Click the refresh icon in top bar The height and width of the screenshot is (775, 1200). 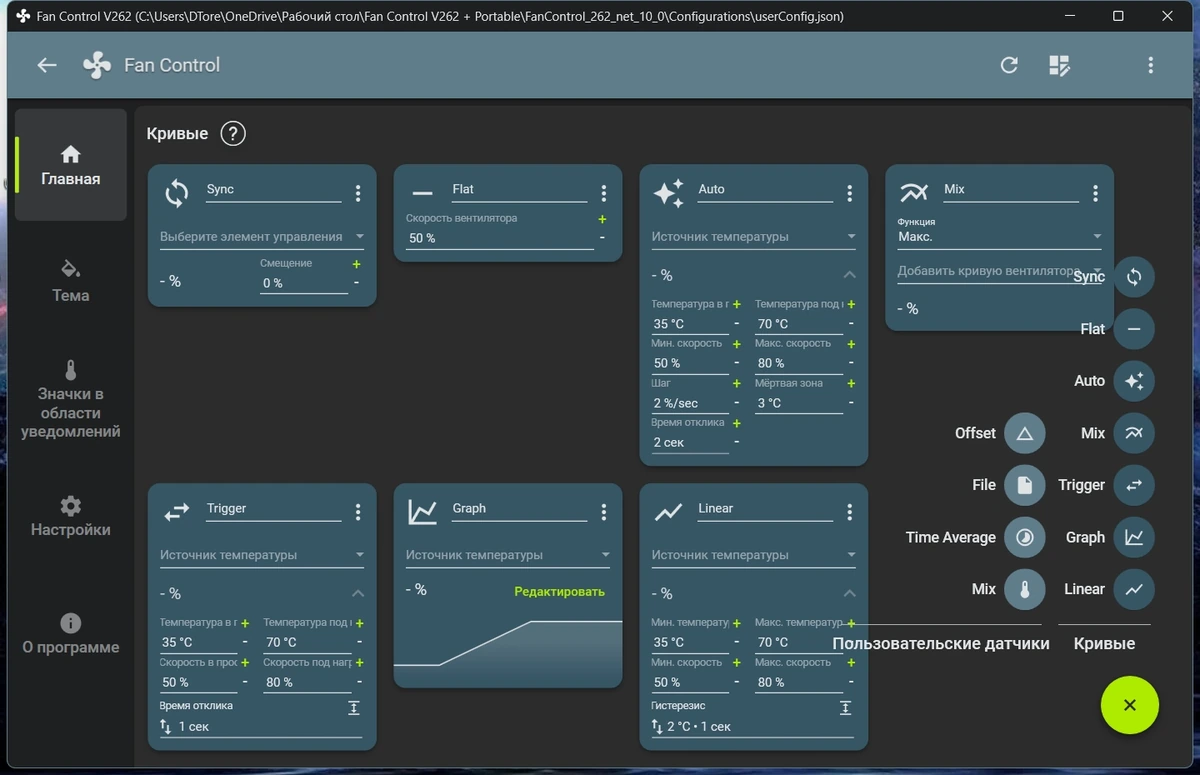click(1009, 65)
